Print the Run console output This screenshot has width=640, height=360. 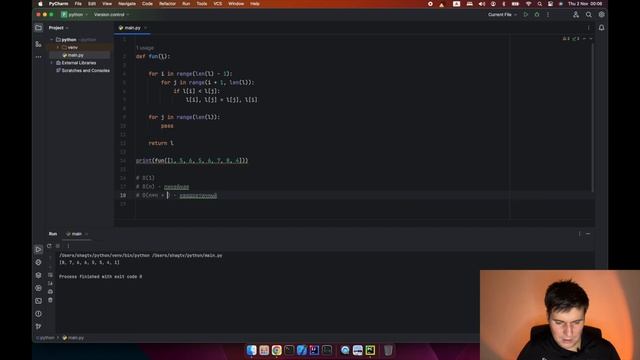point(50,291)
